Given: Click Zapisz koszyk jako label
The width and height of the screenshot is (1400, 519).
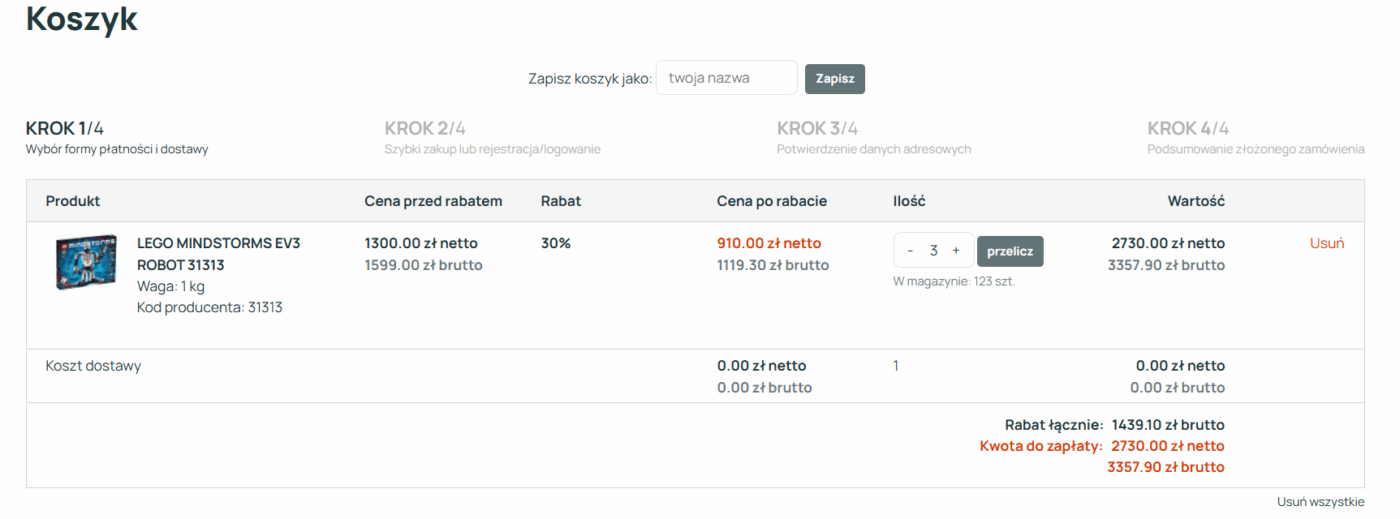Looking at the screenshot, I should [590, 79].
